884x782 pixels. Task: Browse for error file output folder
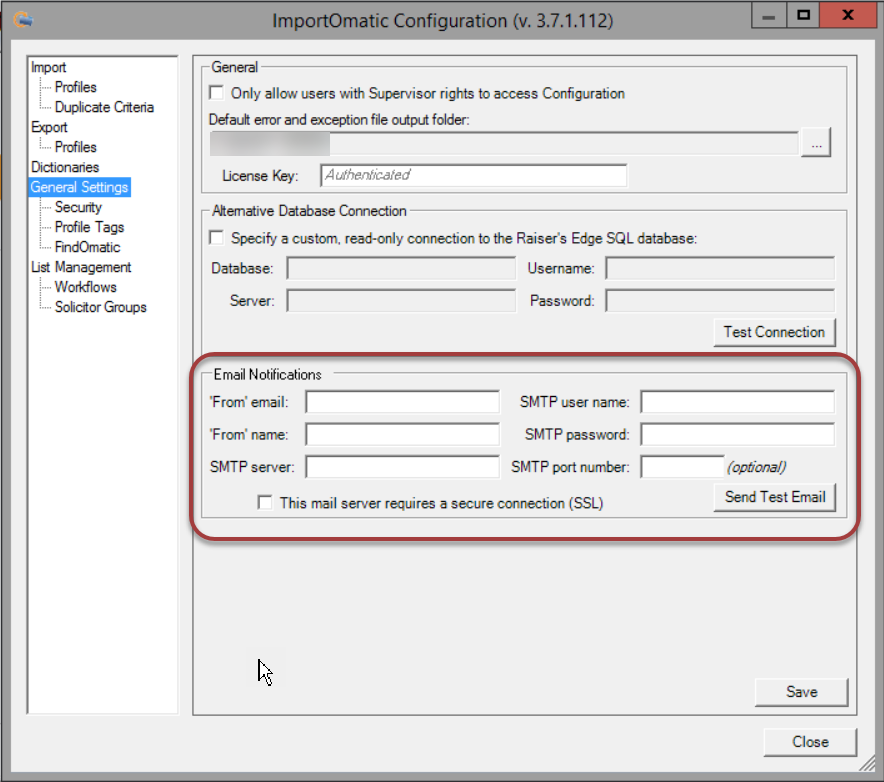coord(816,142)
